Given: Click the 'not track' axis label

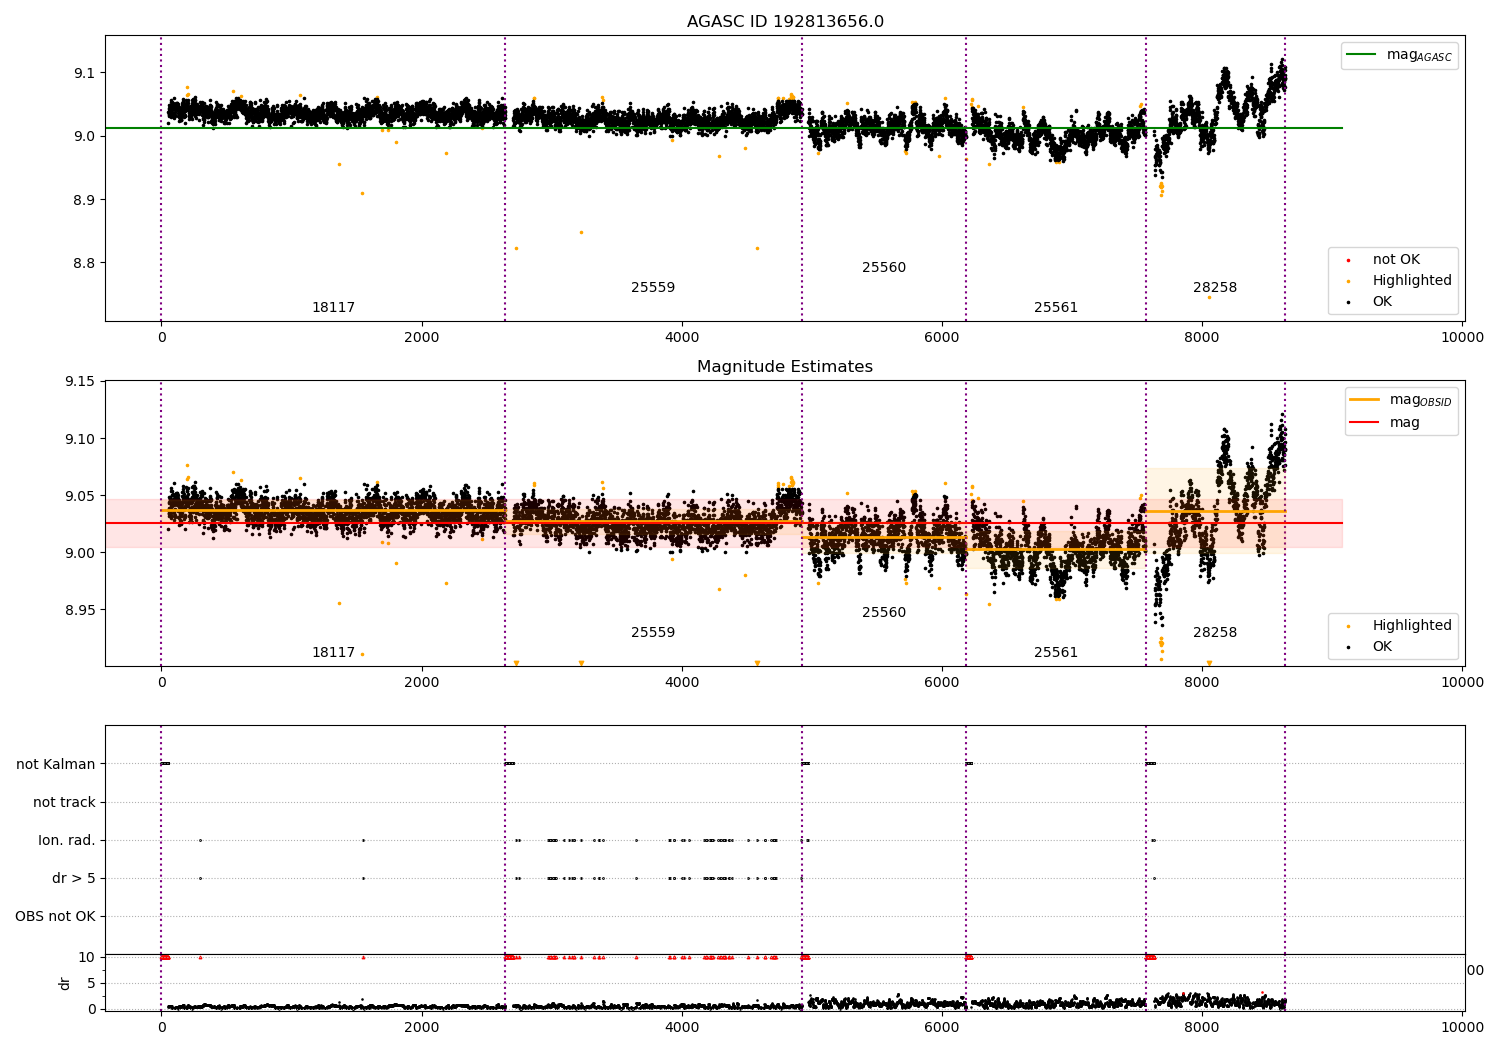Looking at the screenshot, I should [64, 802].
